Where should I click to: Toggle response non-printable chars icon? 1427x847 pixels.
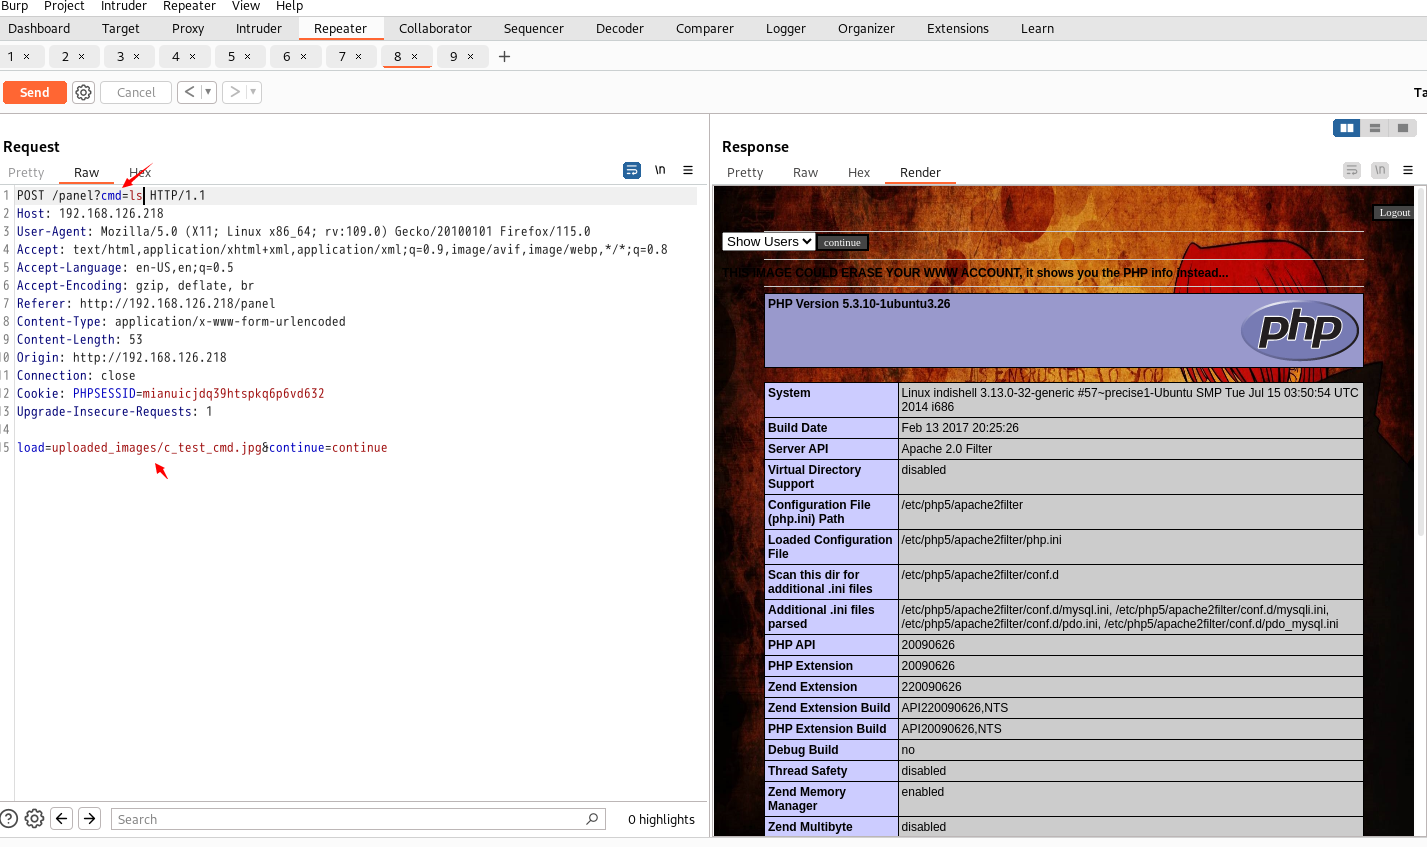tap(1380, 171)
